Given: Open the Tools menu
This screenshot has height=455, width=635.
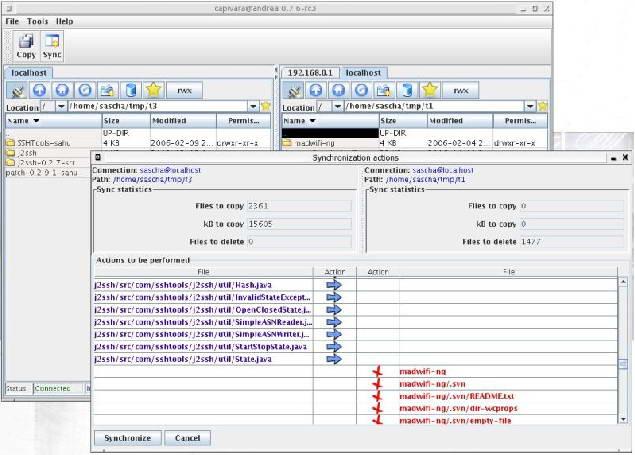Looking at the screenshot, I should (x=38, y=21).
